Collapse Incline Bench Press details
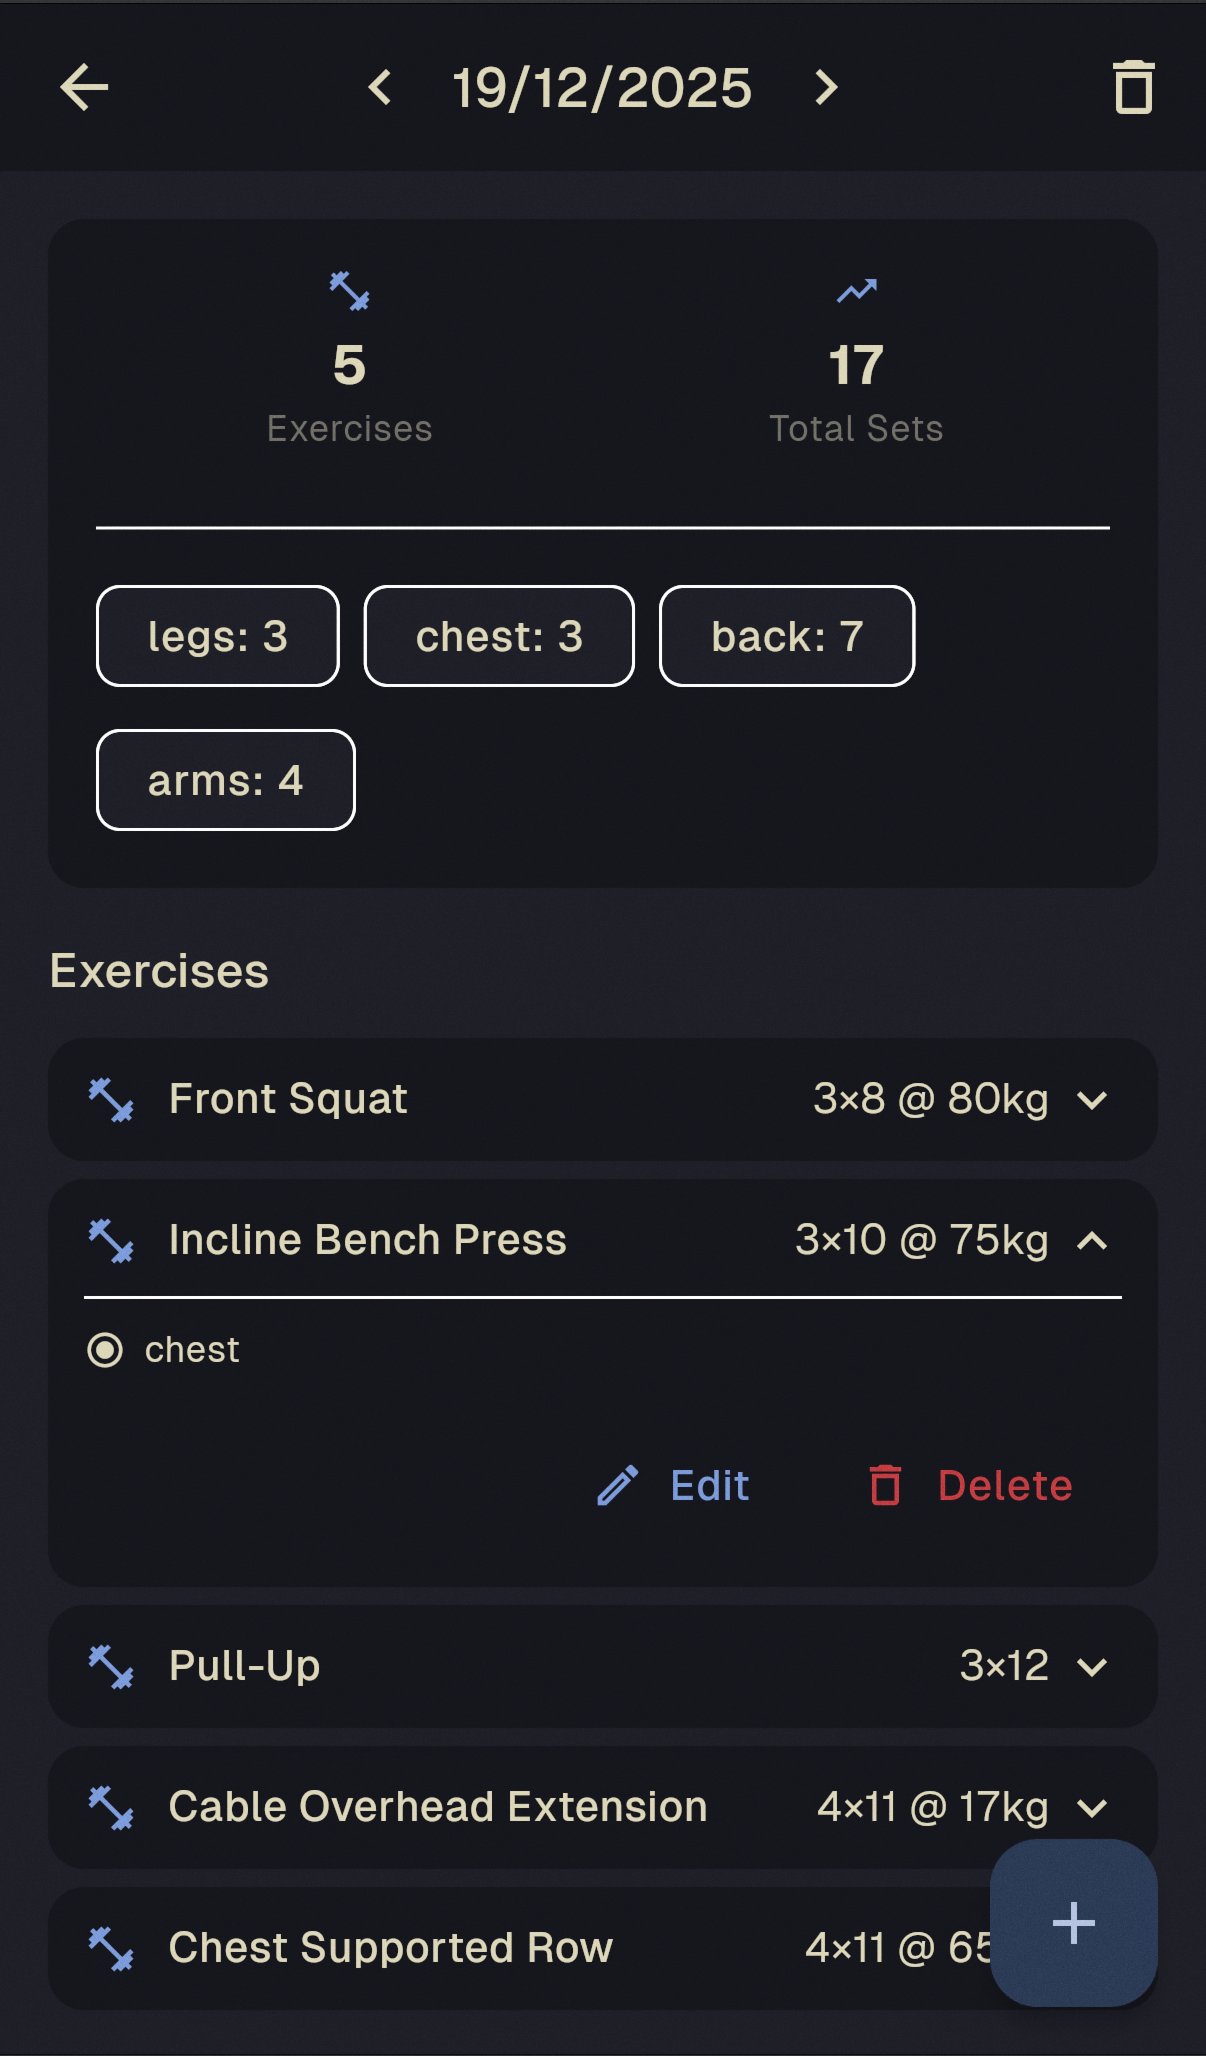Screen dimensions: 1206x2056 1091,1240
